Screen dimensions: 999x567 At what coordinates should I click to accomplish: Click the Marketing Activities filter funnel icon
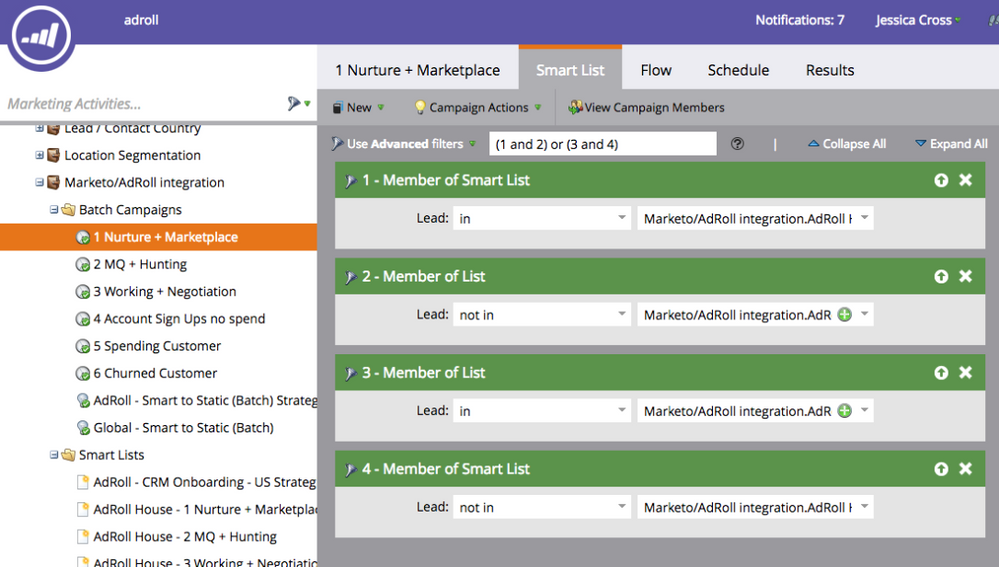click(294, 104)
